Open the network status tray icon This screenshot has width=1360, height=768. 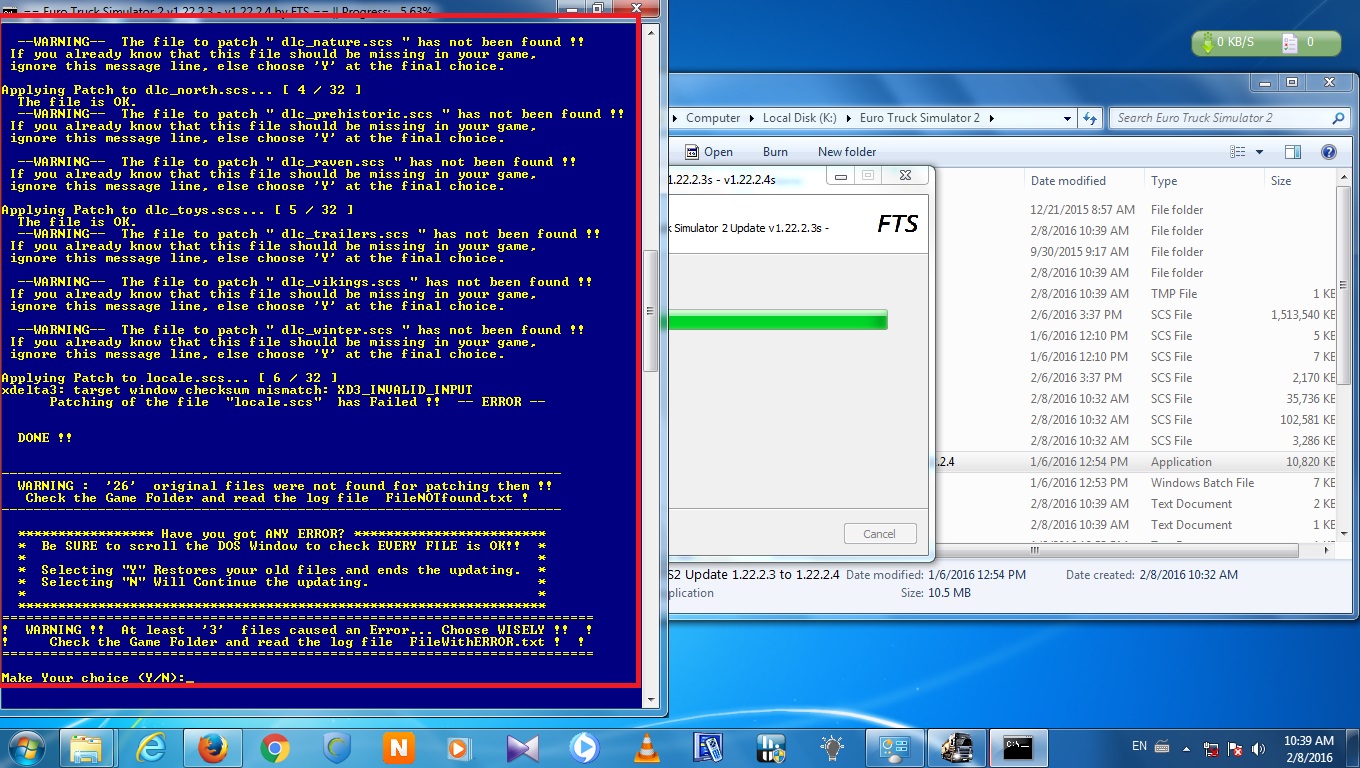point(1211,748)
